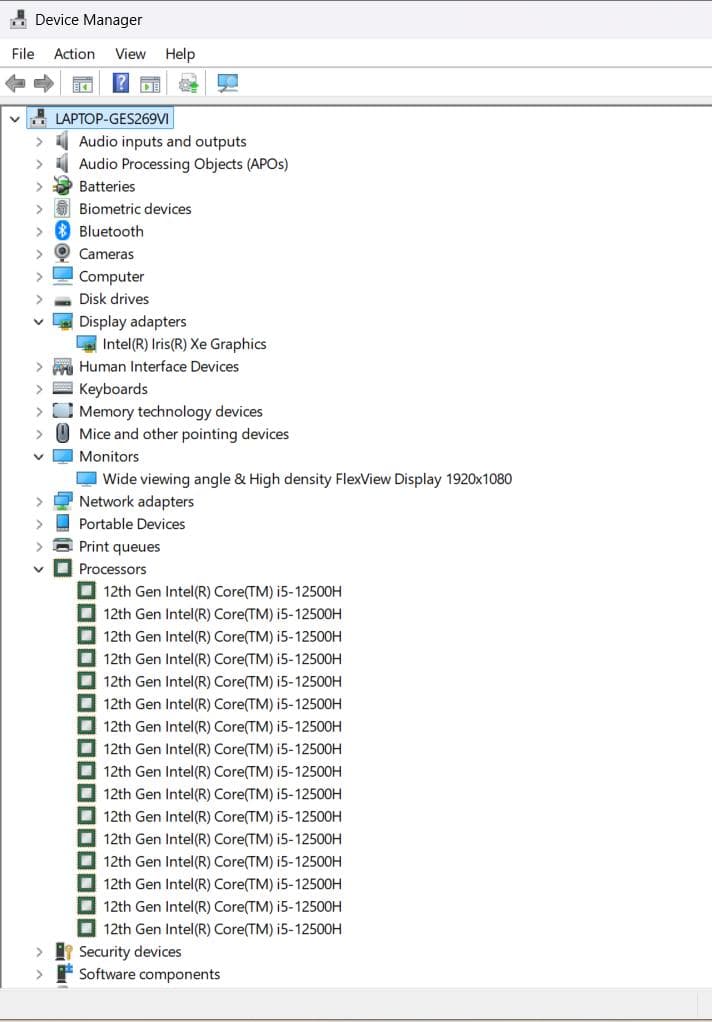
Task: Collapse the LAPTOP-GES269VI root node
Action: point(14,119)
